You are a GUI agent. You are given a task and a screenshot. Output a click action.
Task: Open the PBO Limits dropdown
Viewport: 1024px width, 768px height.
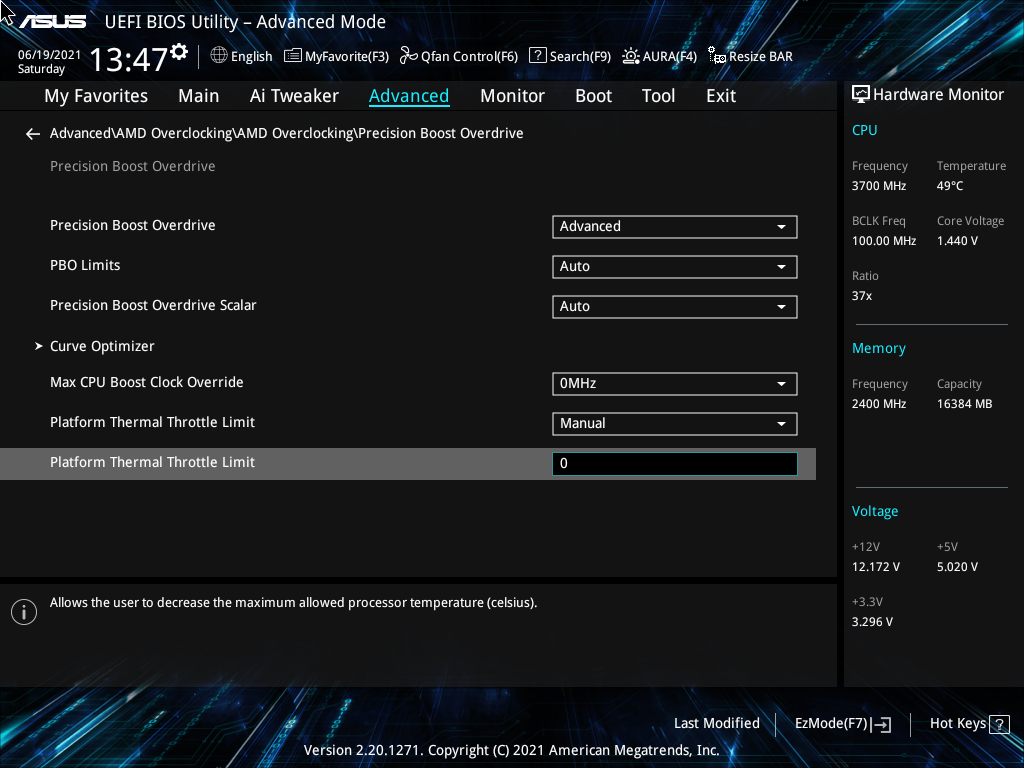tap(674, 267)
